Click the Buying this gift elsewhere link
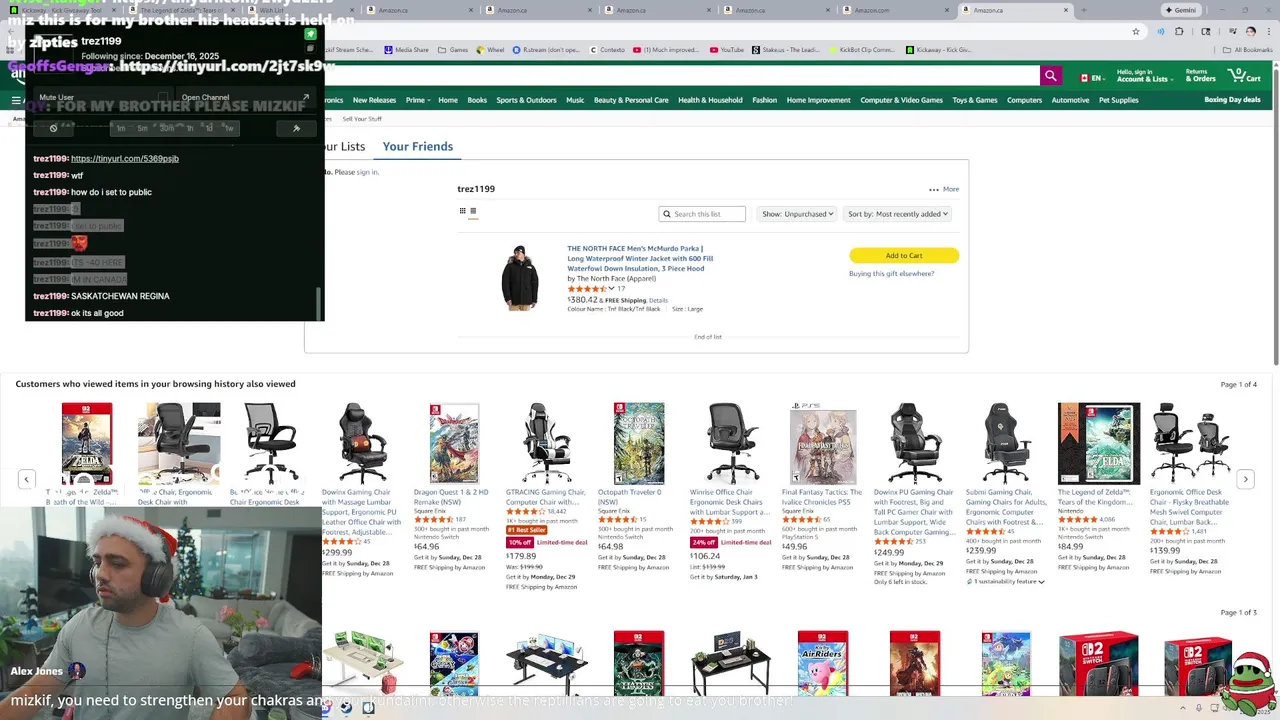Viewport: 1280px width, 720px height. coord(892,274)
